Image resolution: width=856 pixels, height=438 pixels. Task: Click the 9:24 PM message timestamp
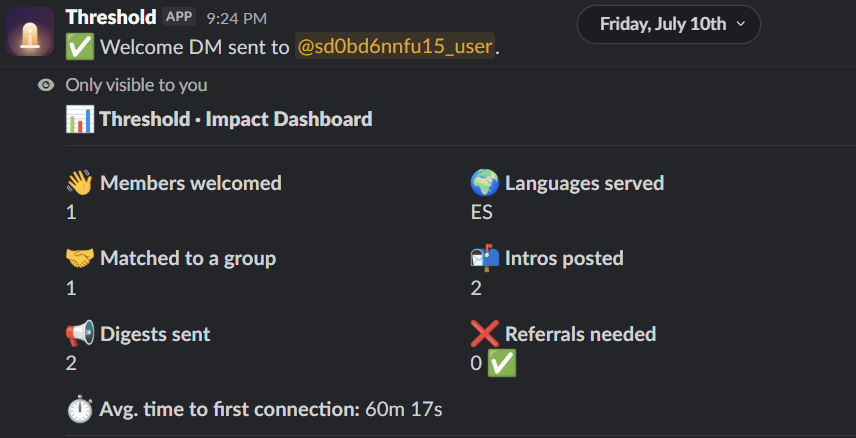click(x=236, y=19)
